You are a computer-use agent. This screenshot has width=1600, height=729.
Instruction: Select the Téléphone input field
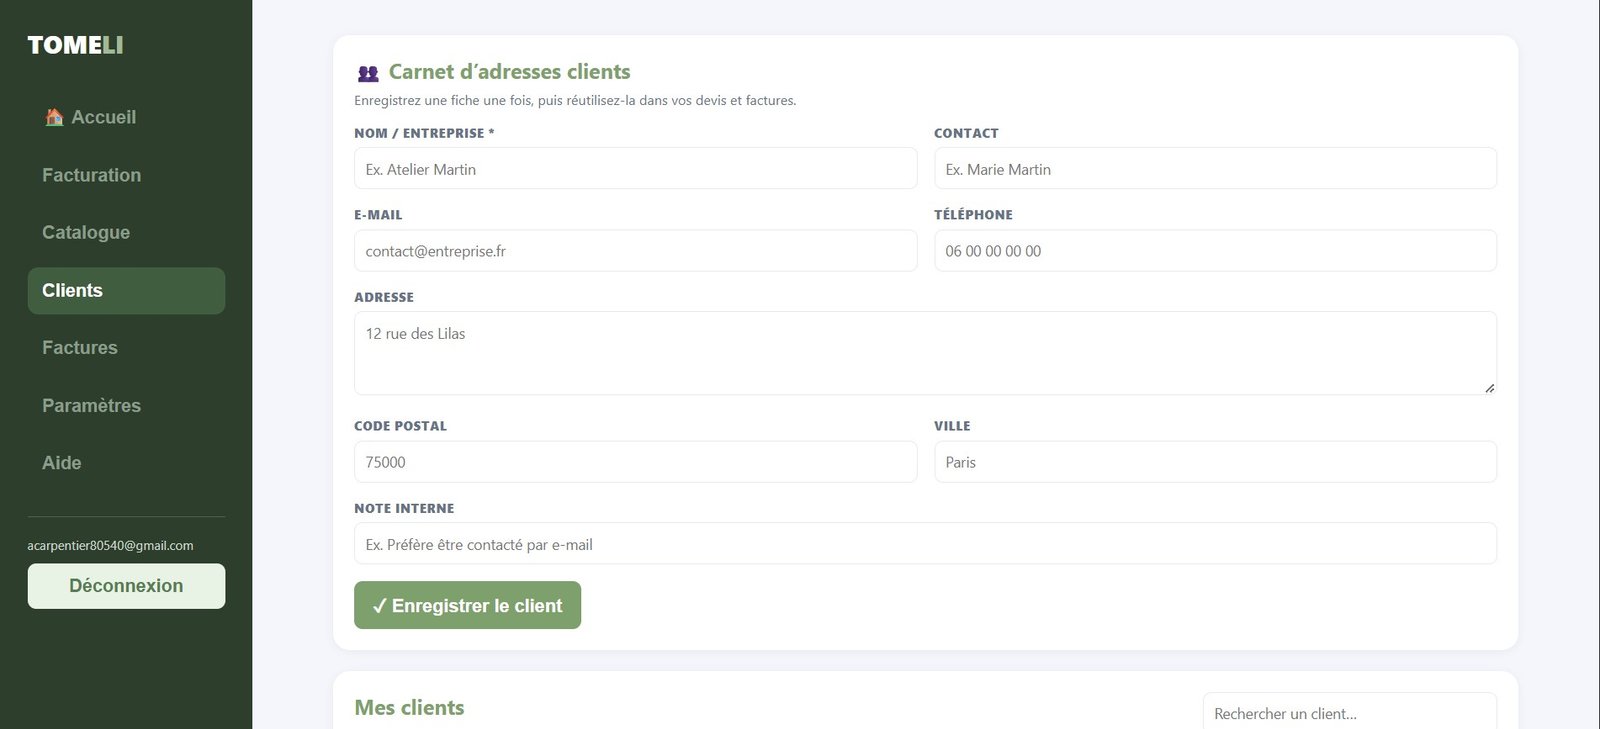tap(1215, 250)
